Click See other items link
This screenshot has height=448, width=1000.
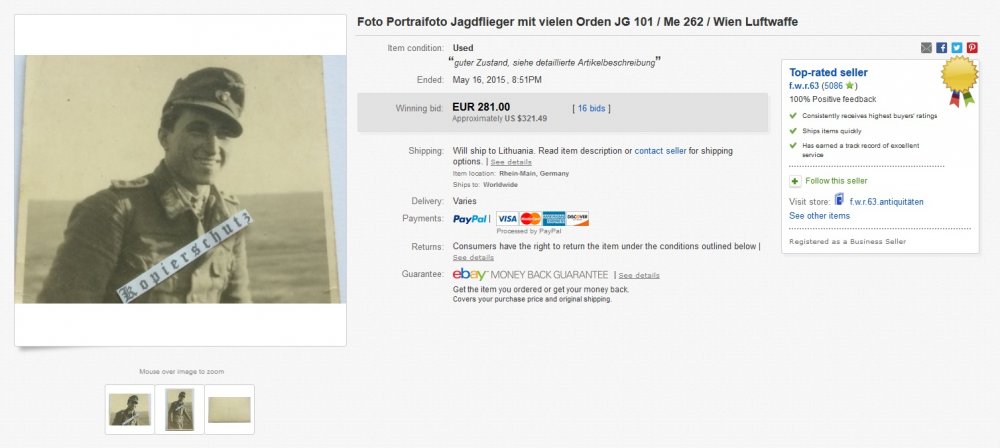tap(820, 216)
